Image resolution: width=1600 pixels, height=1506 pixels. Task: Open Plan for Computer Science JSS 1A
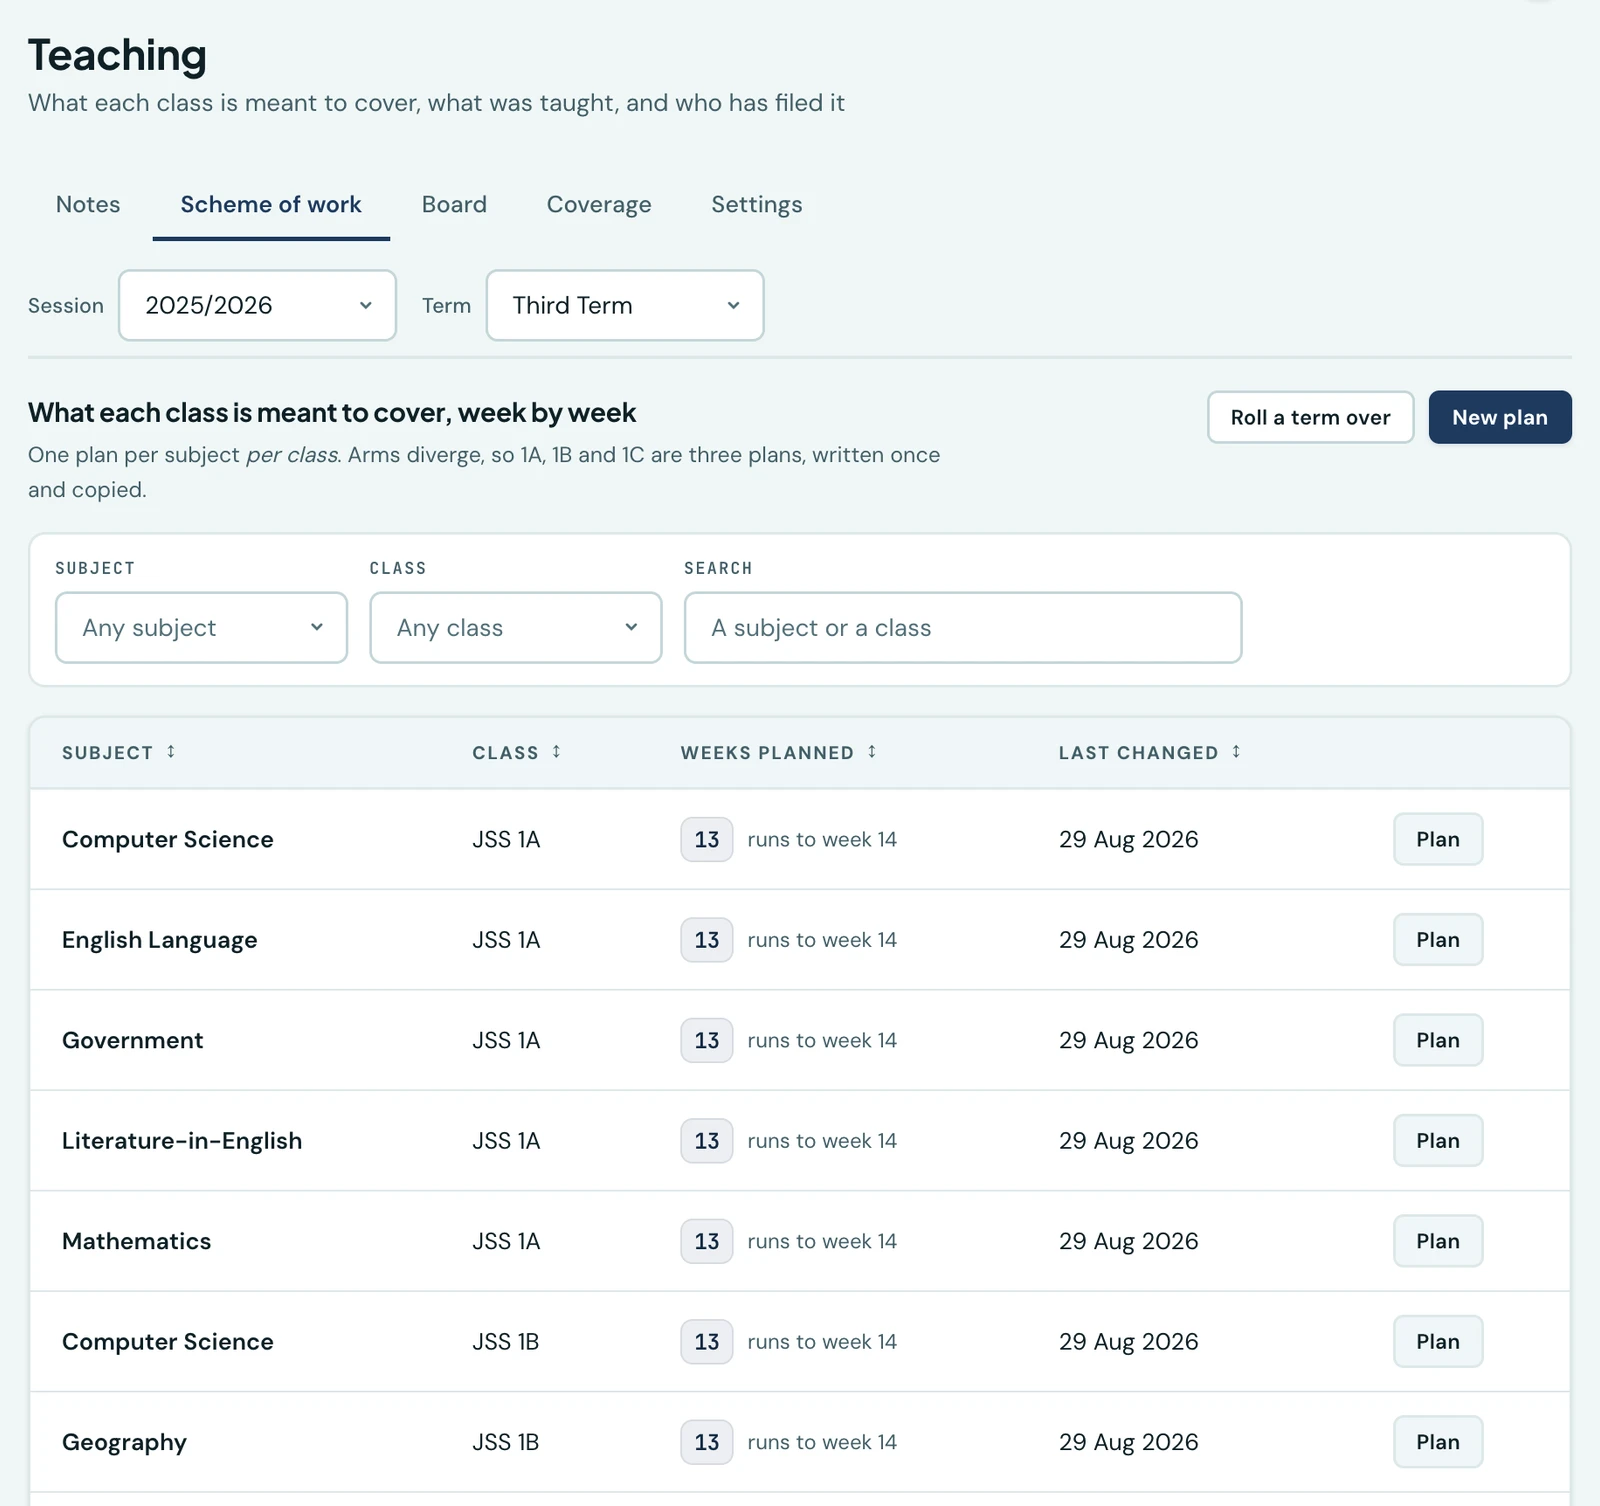(1438, 839)
